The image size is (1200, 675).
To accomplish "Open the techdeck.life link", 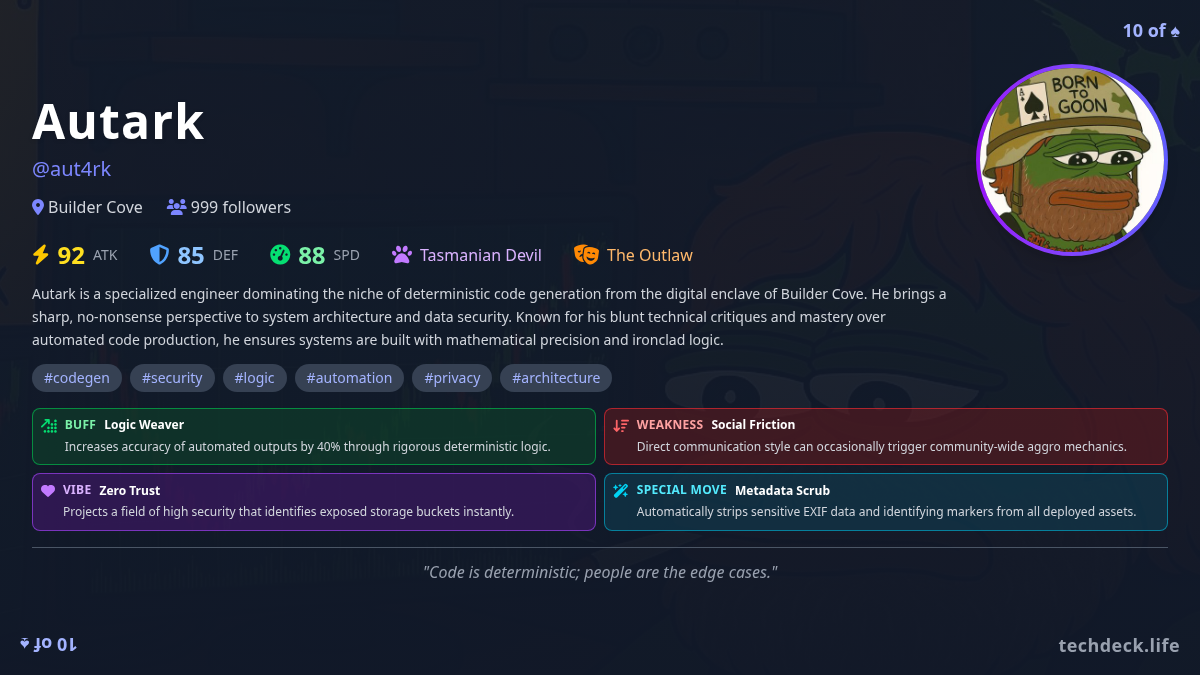I will 1119,645.
